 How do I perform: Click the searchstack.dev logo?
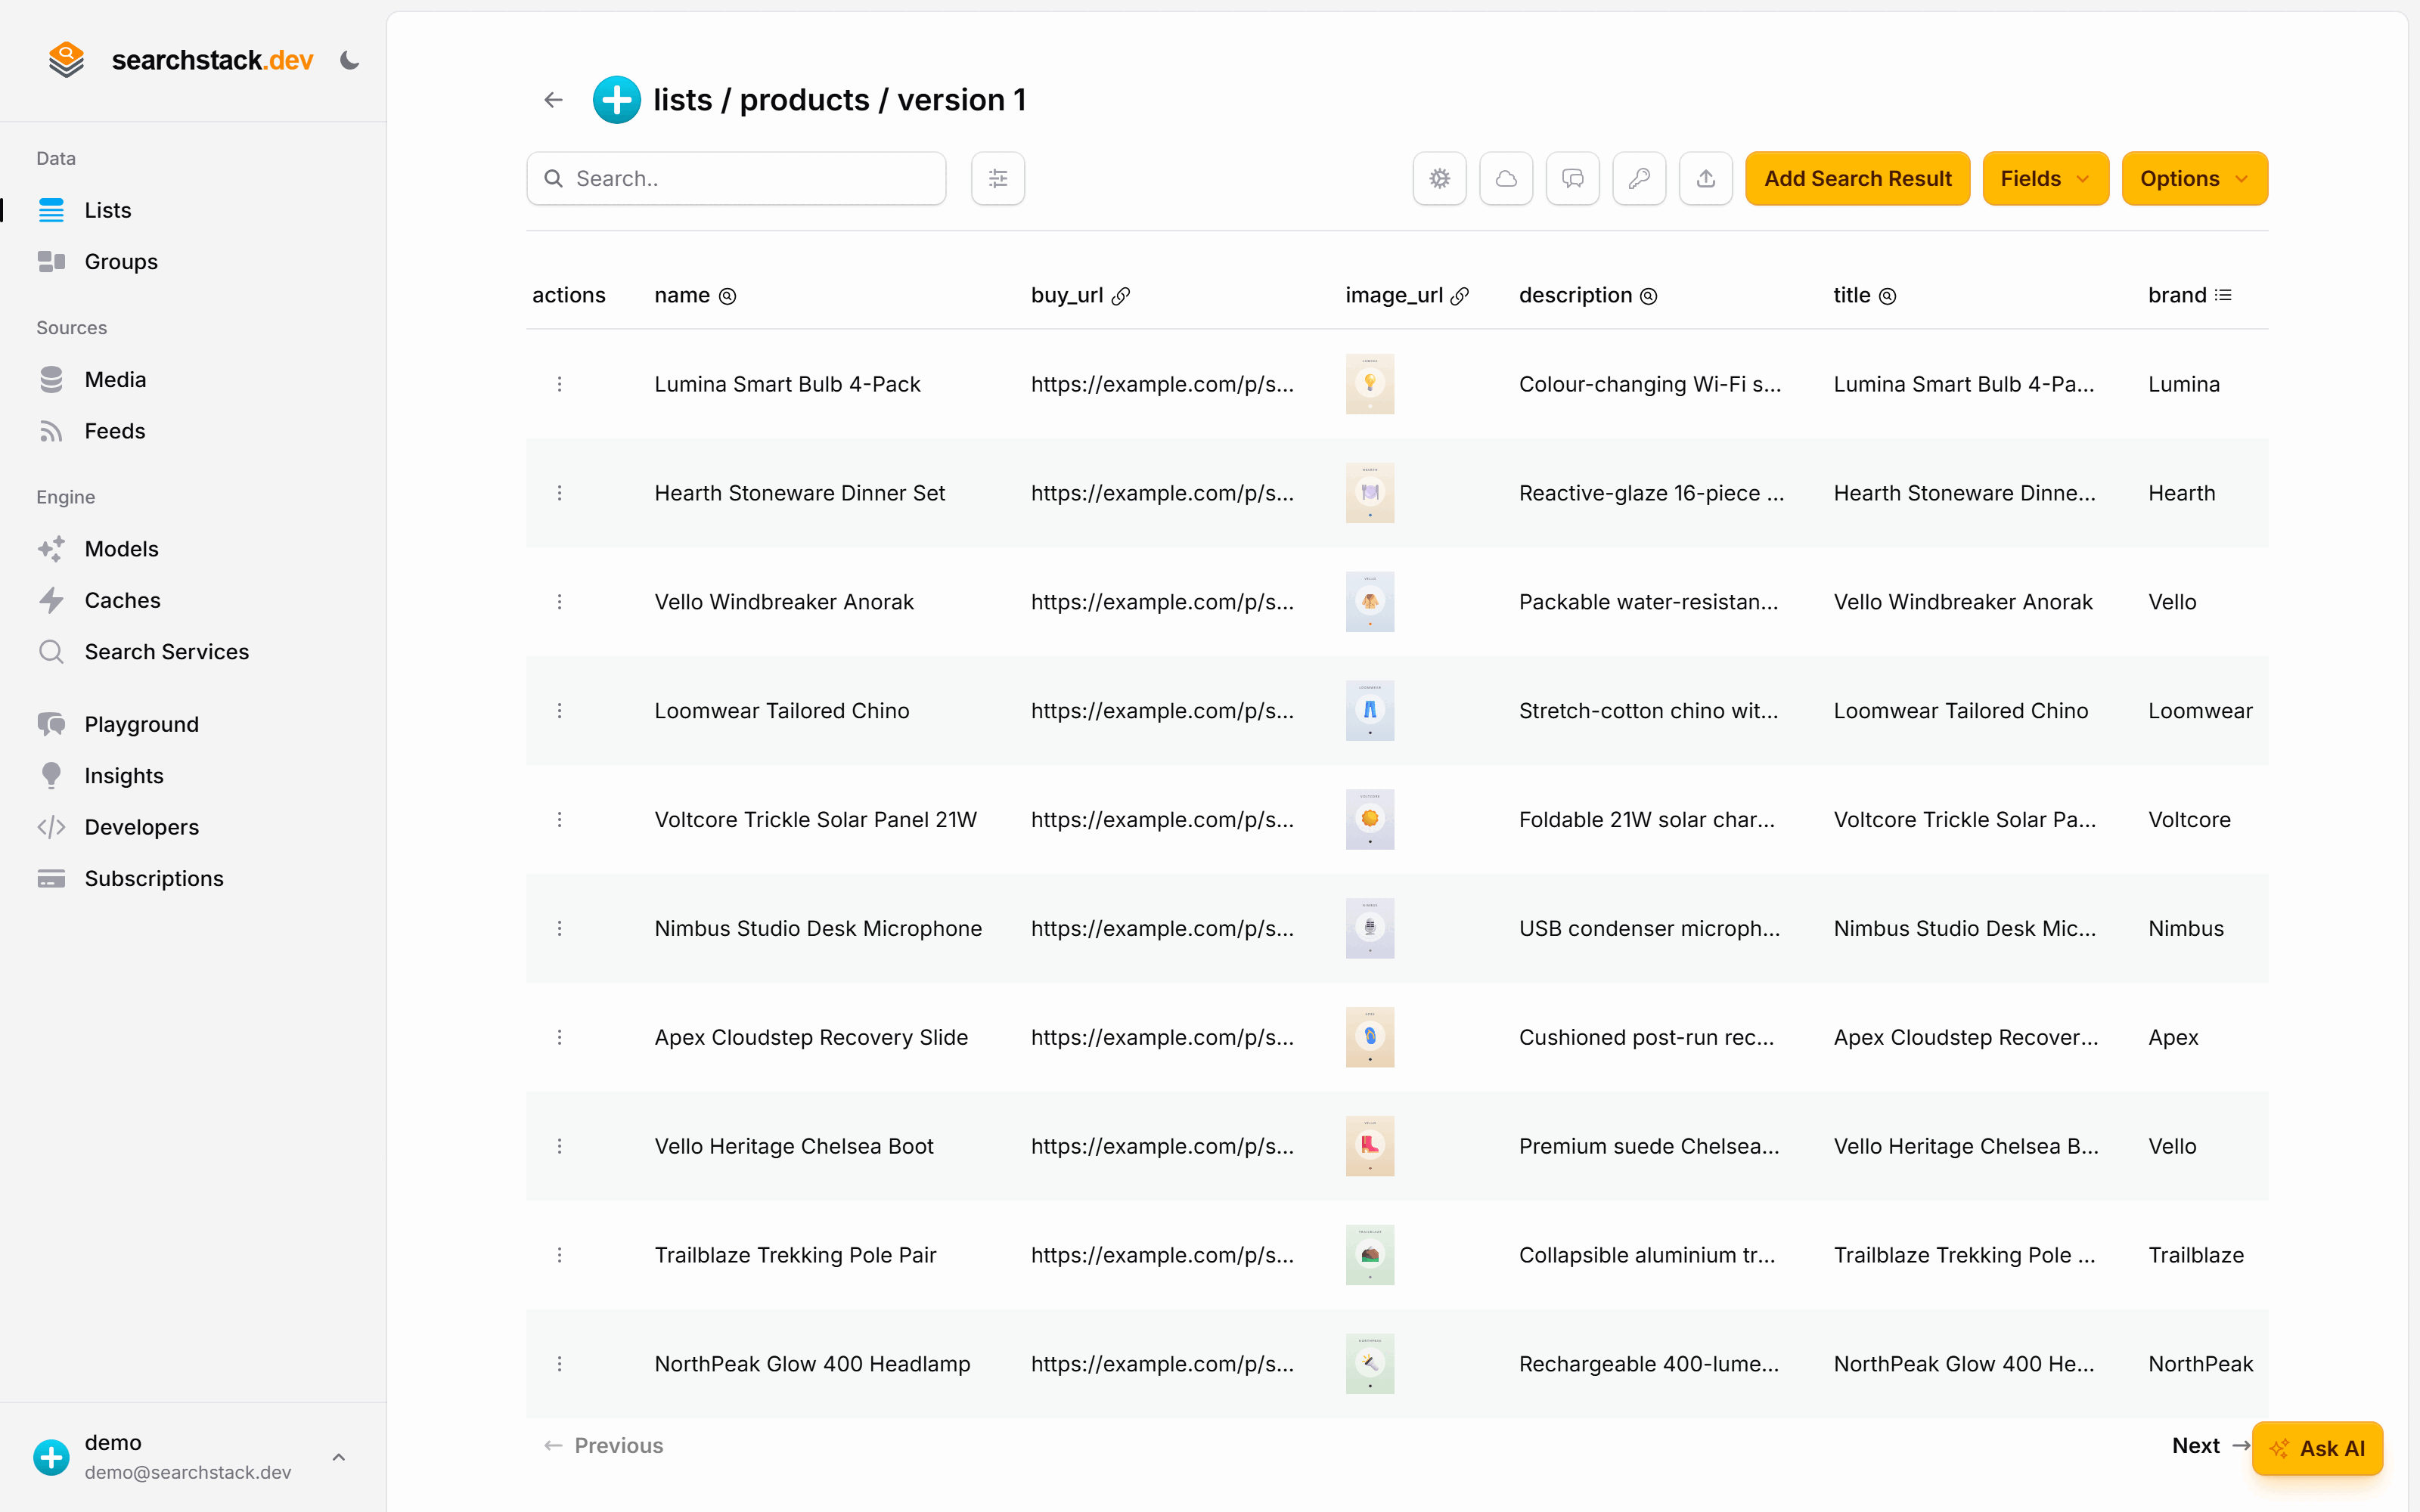point(180,60)
